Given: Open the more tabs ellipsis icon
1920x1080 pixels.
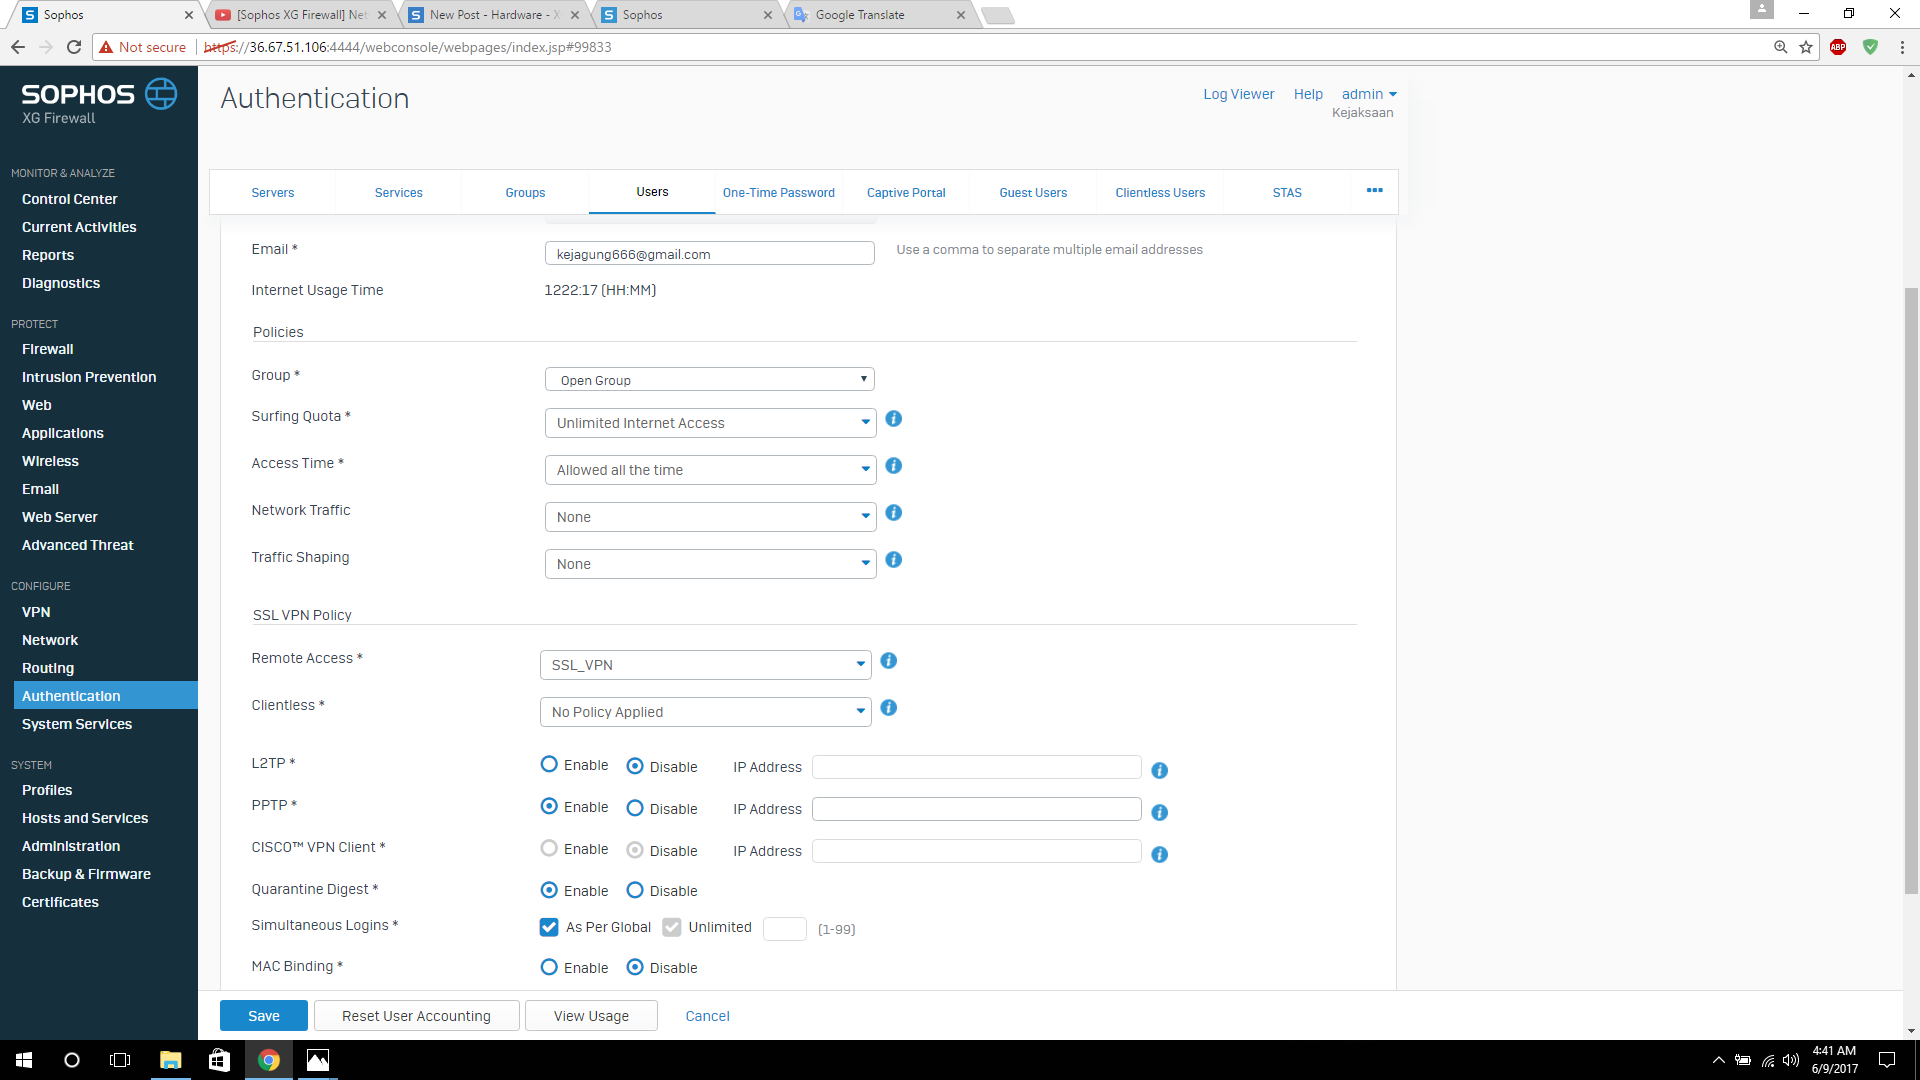Looking at the screenshot, I should (1375, 190).
